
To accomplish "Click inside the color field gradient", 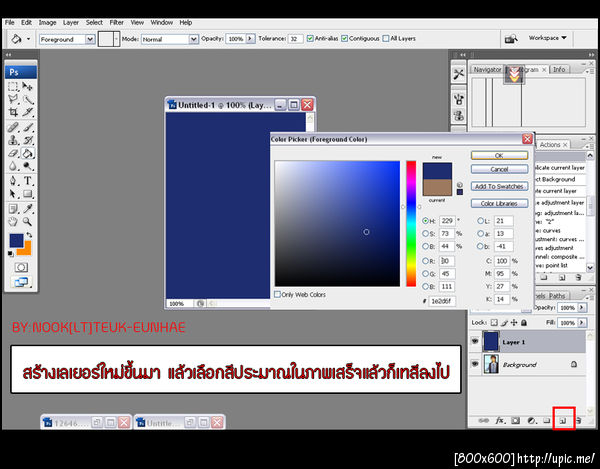I will [x=337, y=223].
